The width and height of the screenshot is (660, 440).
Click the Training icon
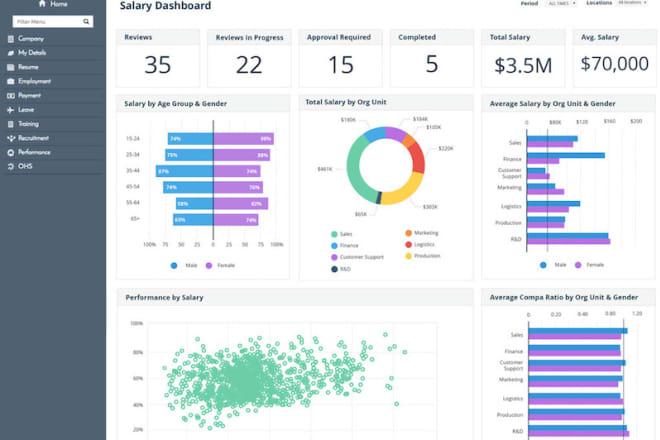click(x=11, y=124)
